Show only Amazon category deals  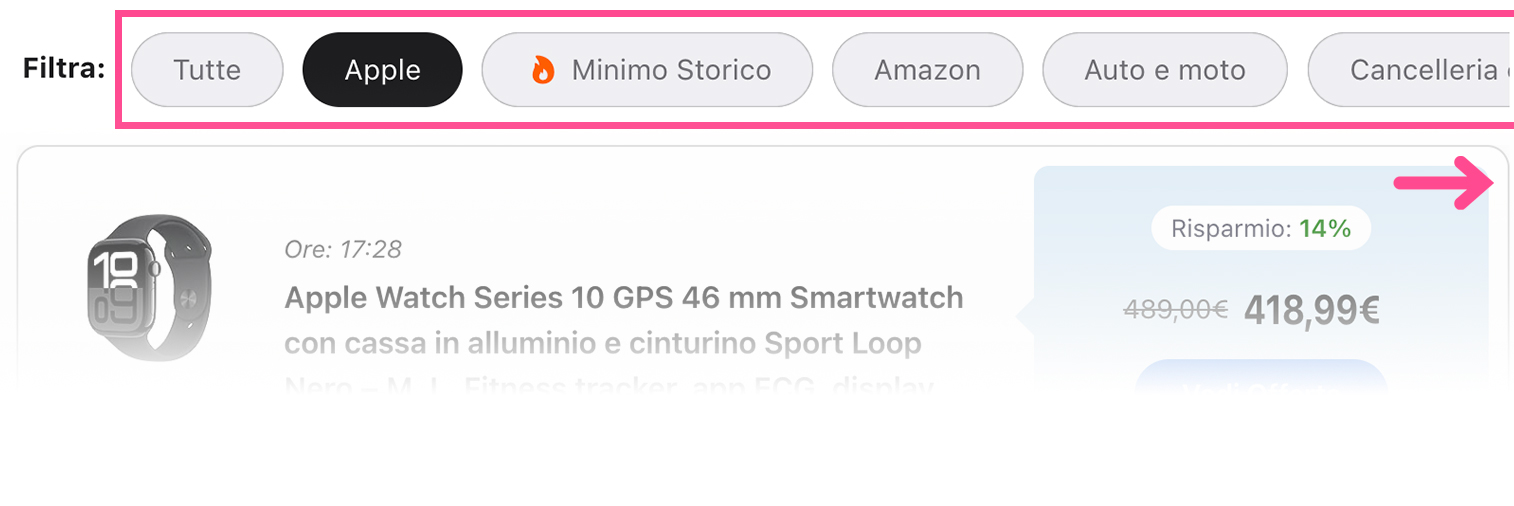tap(927, 70)
